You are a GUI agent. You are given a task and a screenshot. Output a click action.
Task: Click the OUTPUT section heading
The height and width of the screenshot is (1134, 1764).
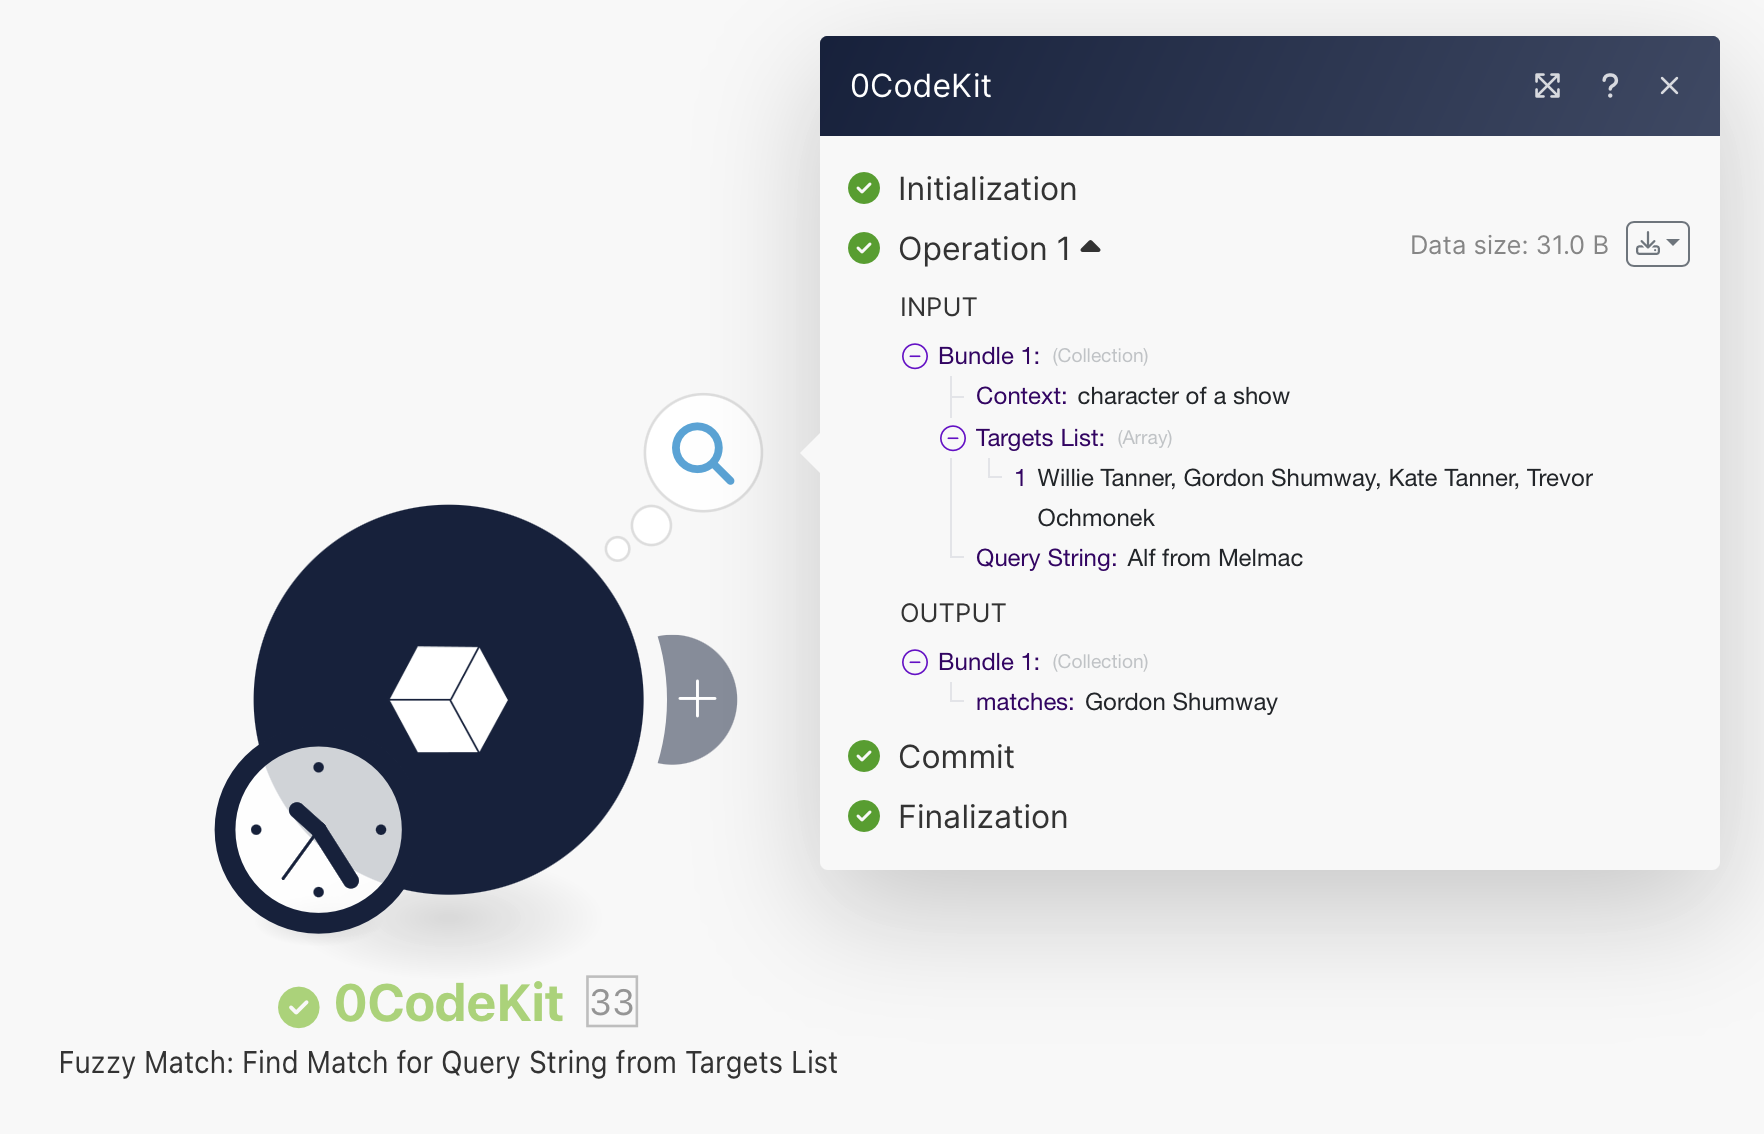point(953,613)
